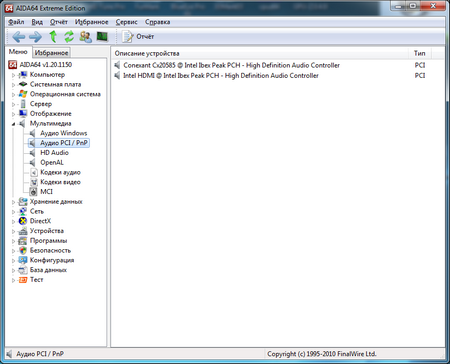Image resolution: width=450 pixels, height=364 pixels.
Task: Click the Windows flag Операционная система icon
Action: [x=23, y=94]
